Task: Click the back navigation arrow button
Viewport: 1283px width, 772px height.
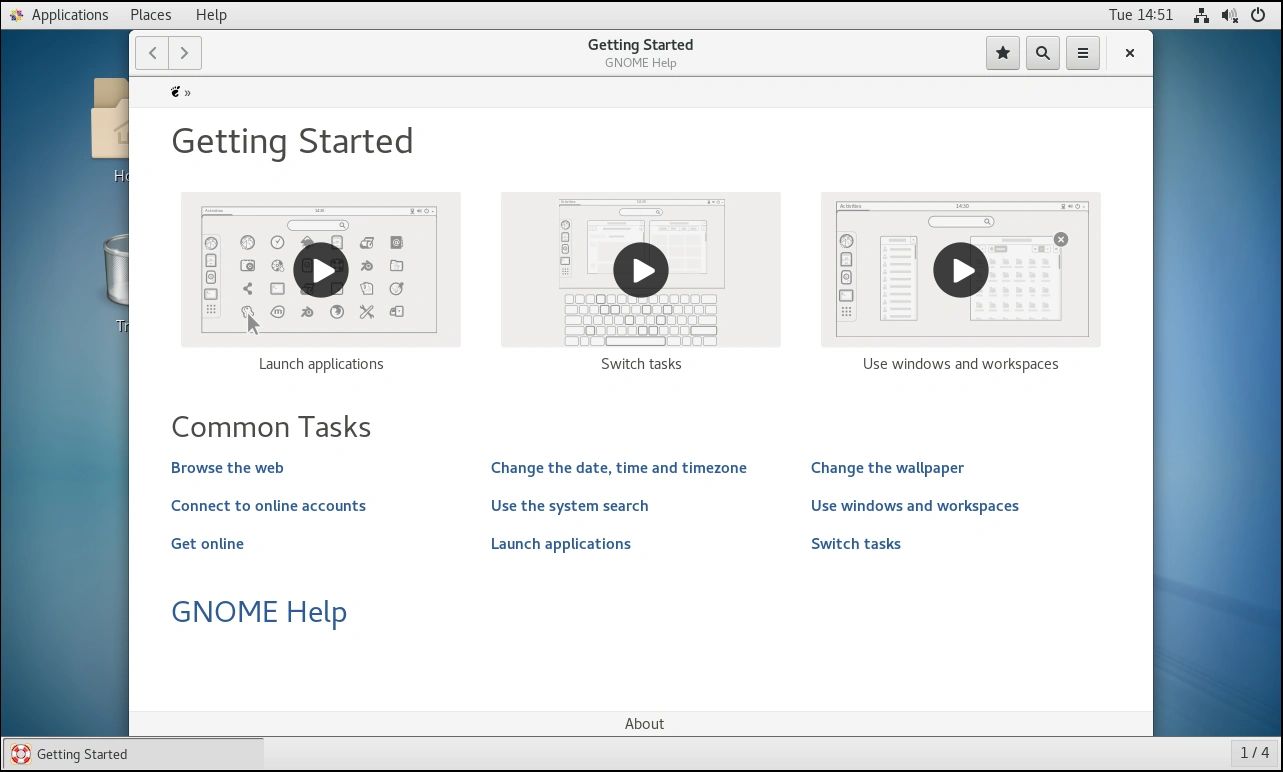Action: (x=152, y=53)
